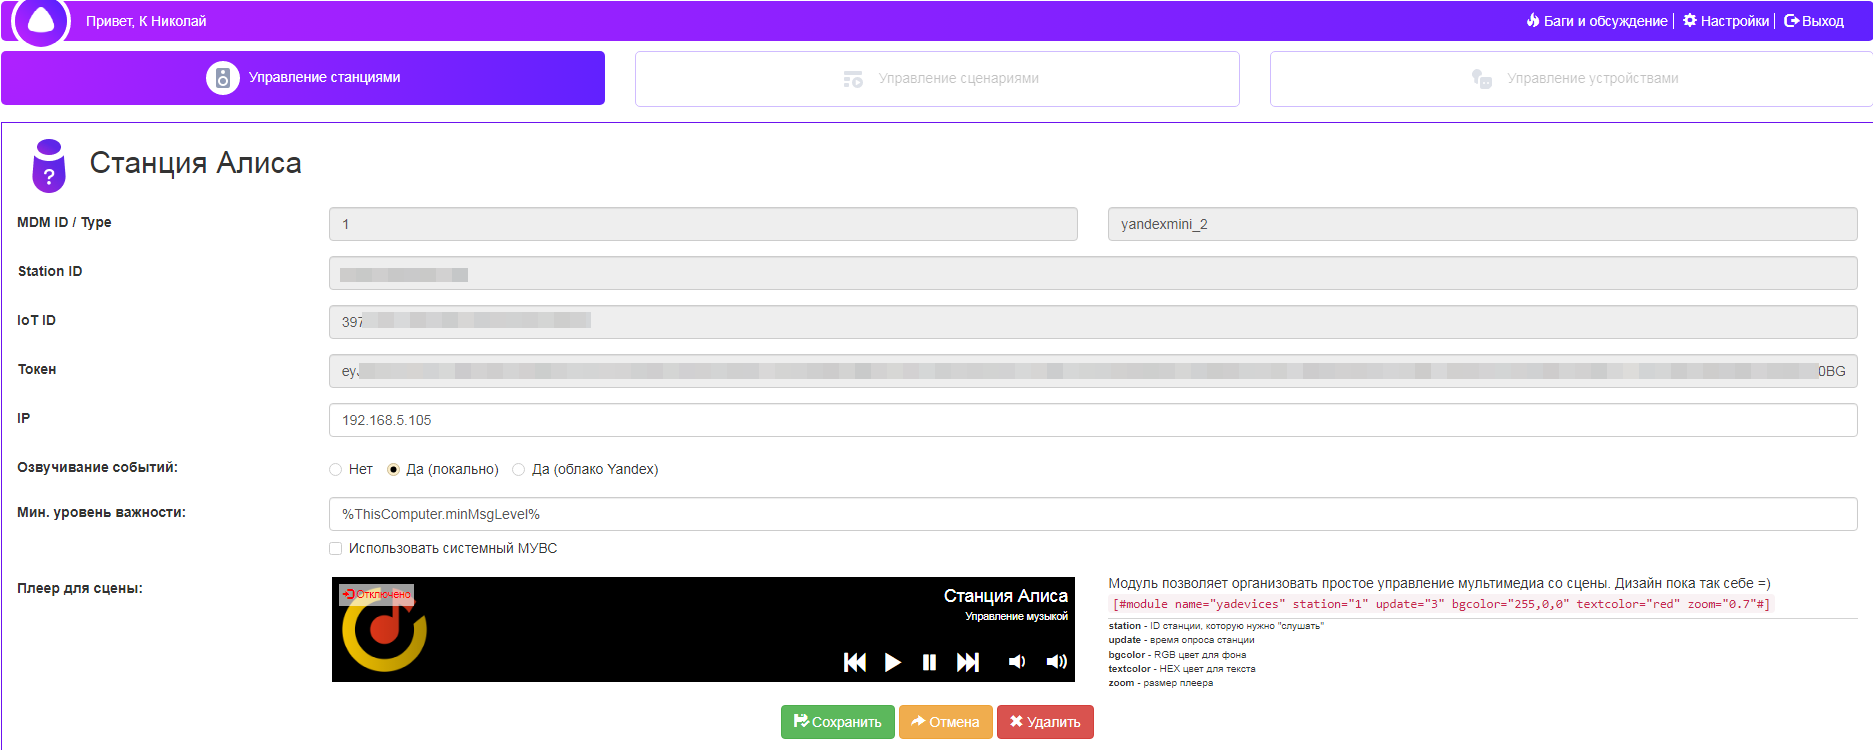
Task: Click the Станция Алиса page heading
Action: [x=196, y=163]
